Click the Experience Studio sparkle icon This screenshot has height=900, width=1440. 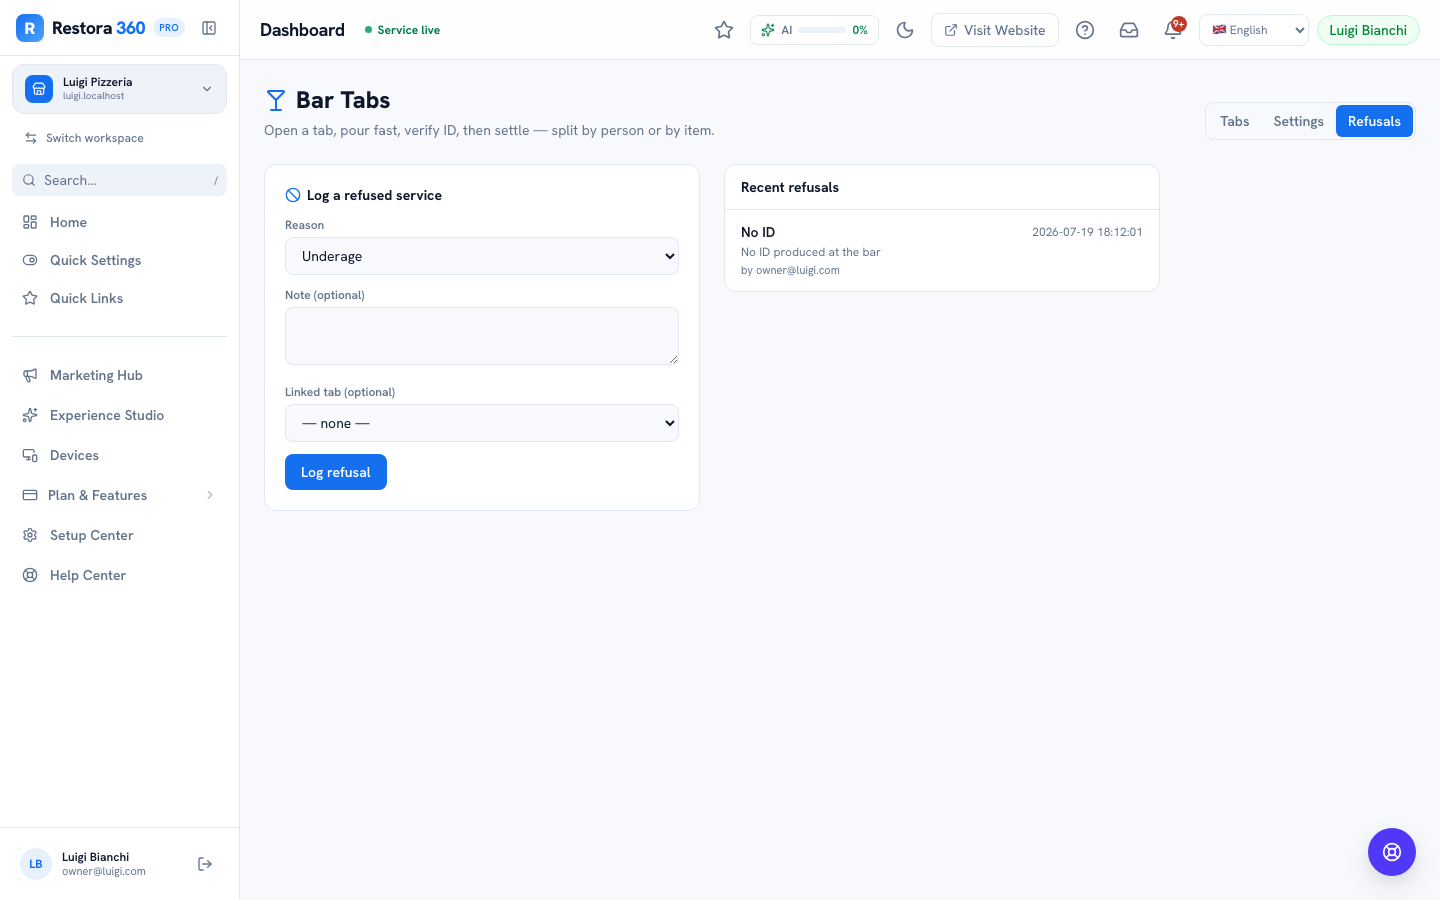click(x=30, y=415)
